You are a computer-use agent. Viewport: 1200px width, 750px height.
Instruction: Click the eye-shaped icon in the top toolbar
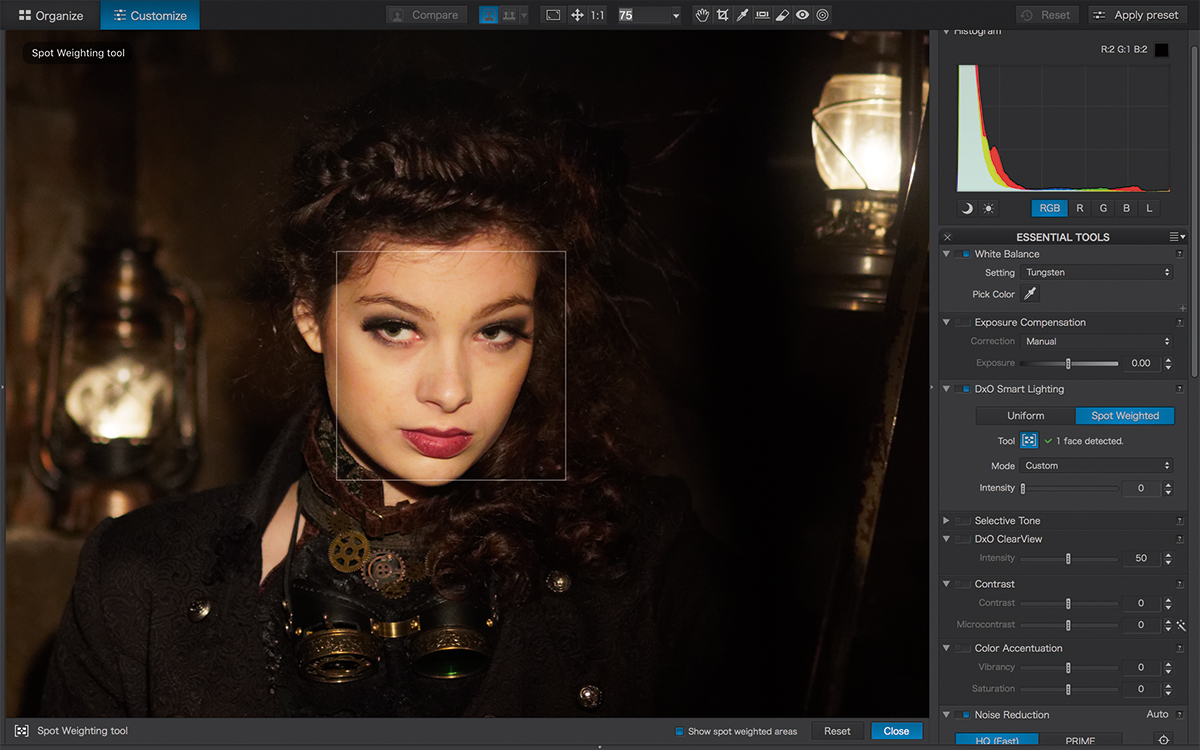point(802,15)
